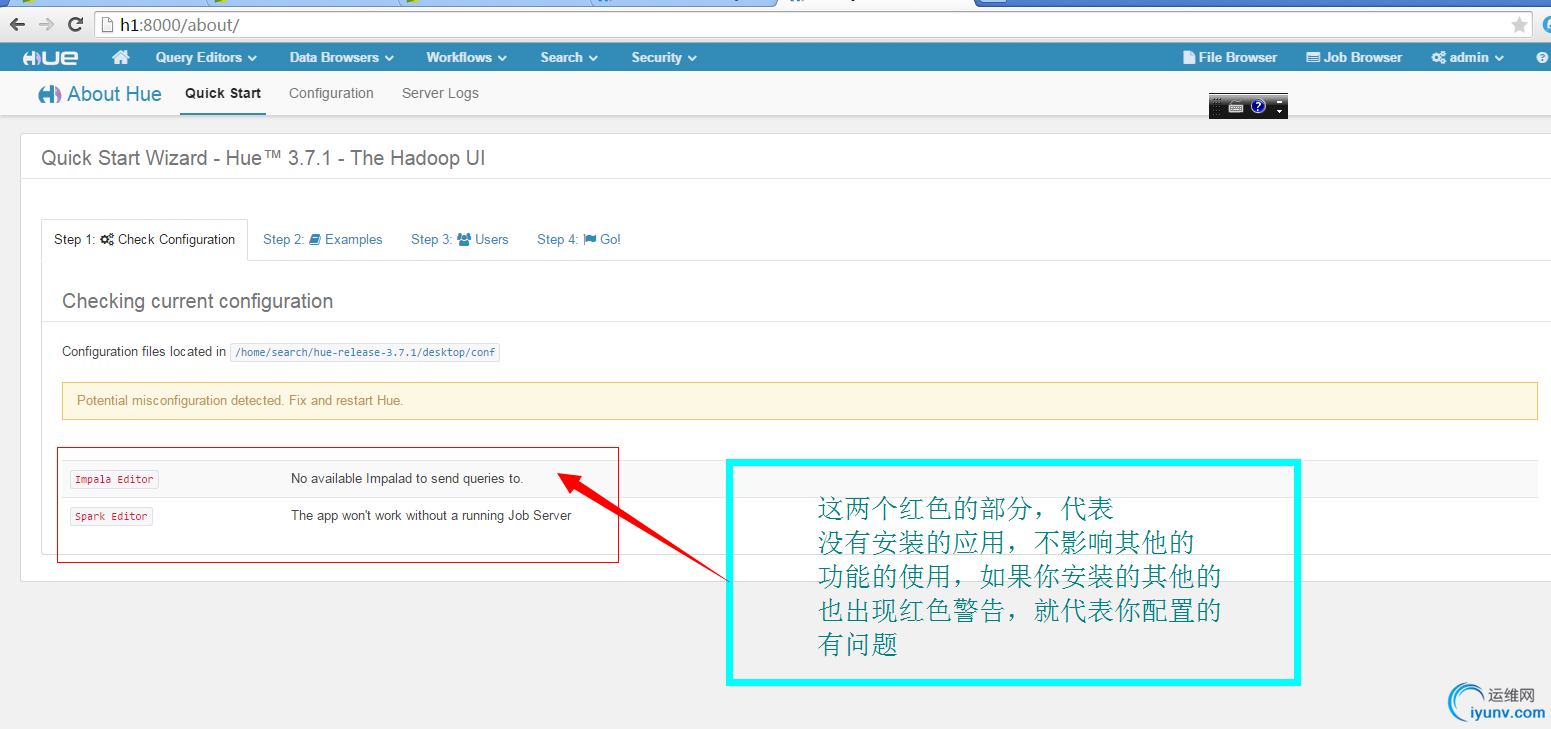1551x729 pixels.
Task: Click the browser forward arrow
Action: pos(46,25)
